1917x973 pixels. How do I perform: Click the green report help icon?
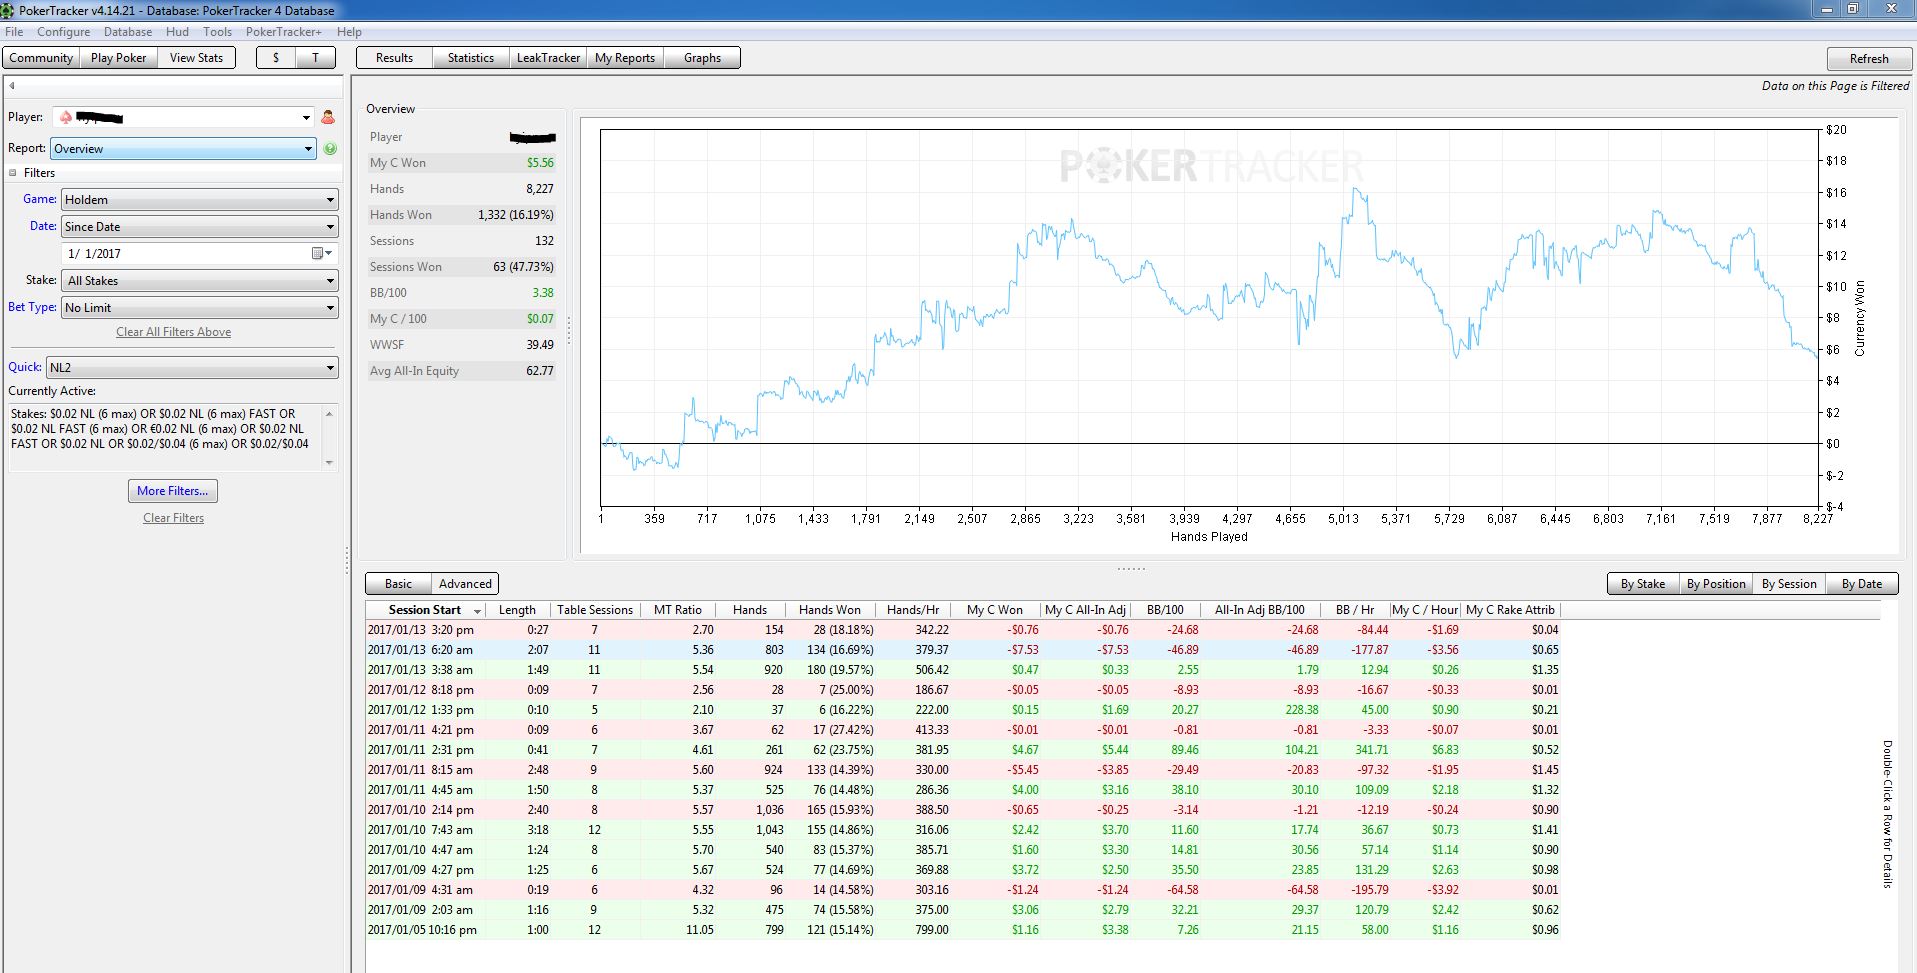pyautogui.click(x=330, y=148)
